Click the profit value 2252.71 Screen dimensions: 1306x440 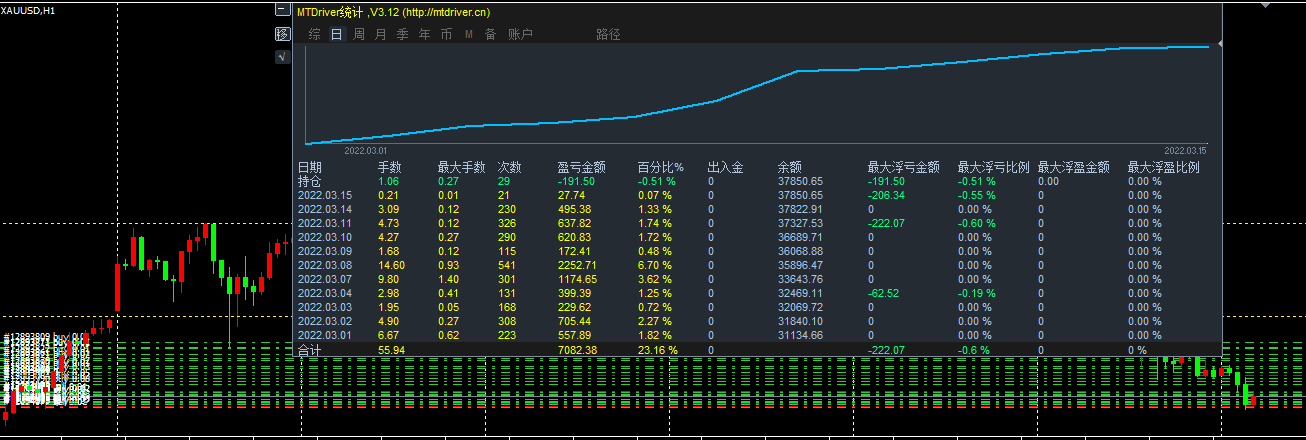tap(577, 266)
